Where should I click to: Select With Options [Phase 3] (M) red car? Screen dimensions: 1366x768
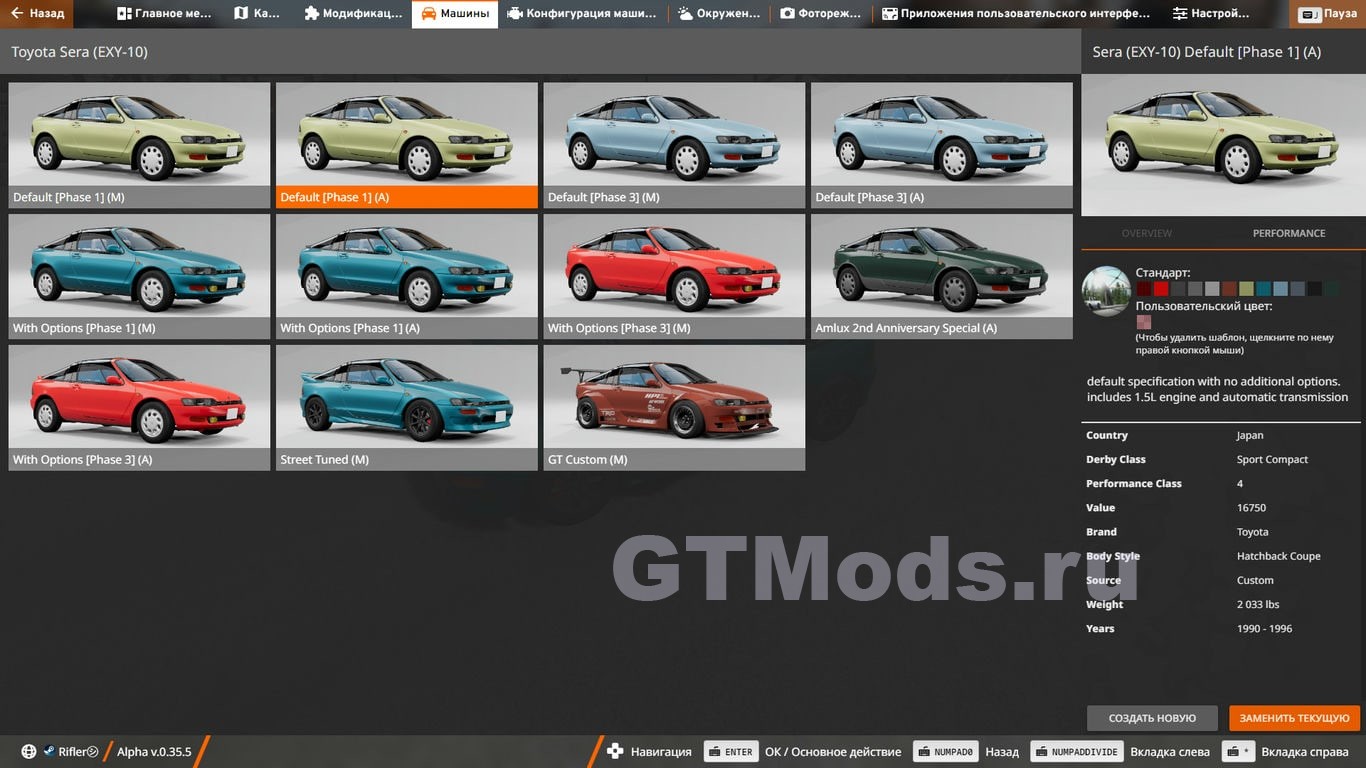(x=674, y=277)
